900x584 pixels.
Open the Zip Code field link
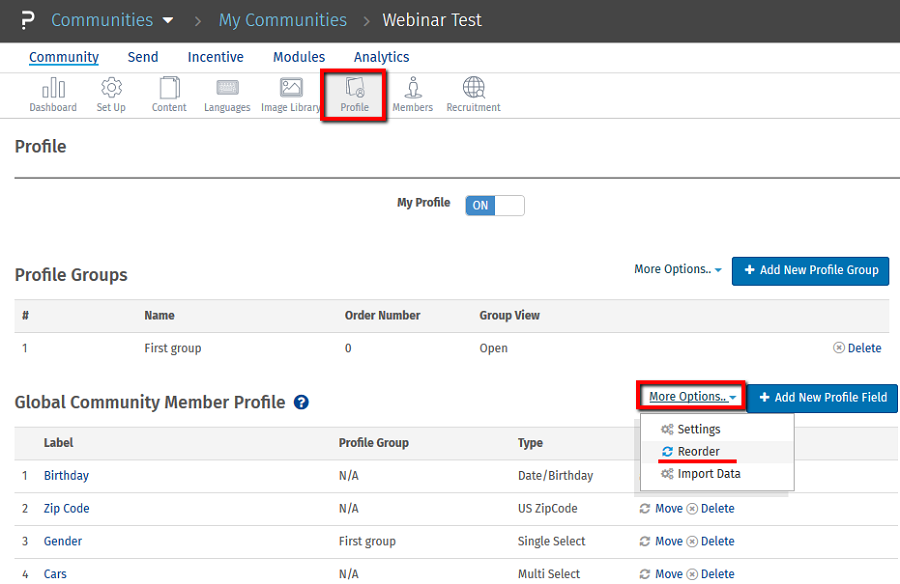coord(66,509)
